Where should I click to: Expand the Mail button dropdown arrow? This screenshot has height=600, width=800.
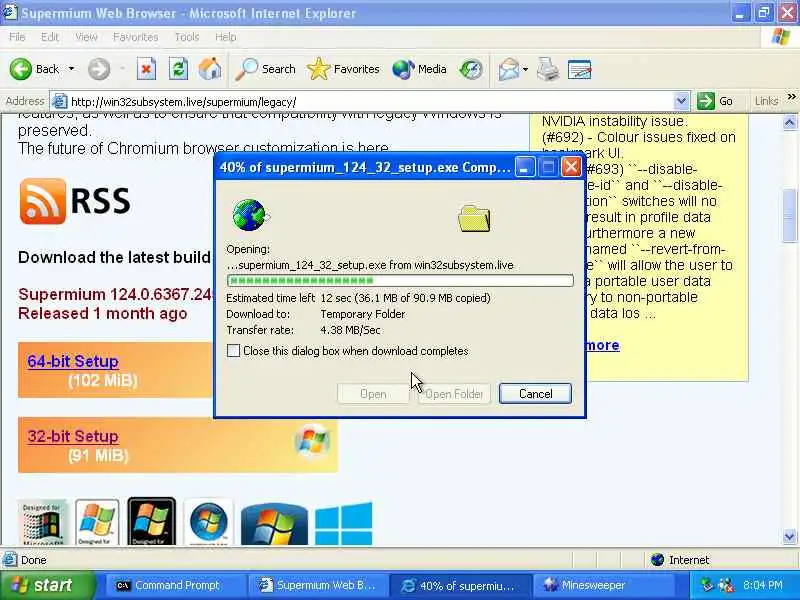pyautogui.click(x=526, y=69)
